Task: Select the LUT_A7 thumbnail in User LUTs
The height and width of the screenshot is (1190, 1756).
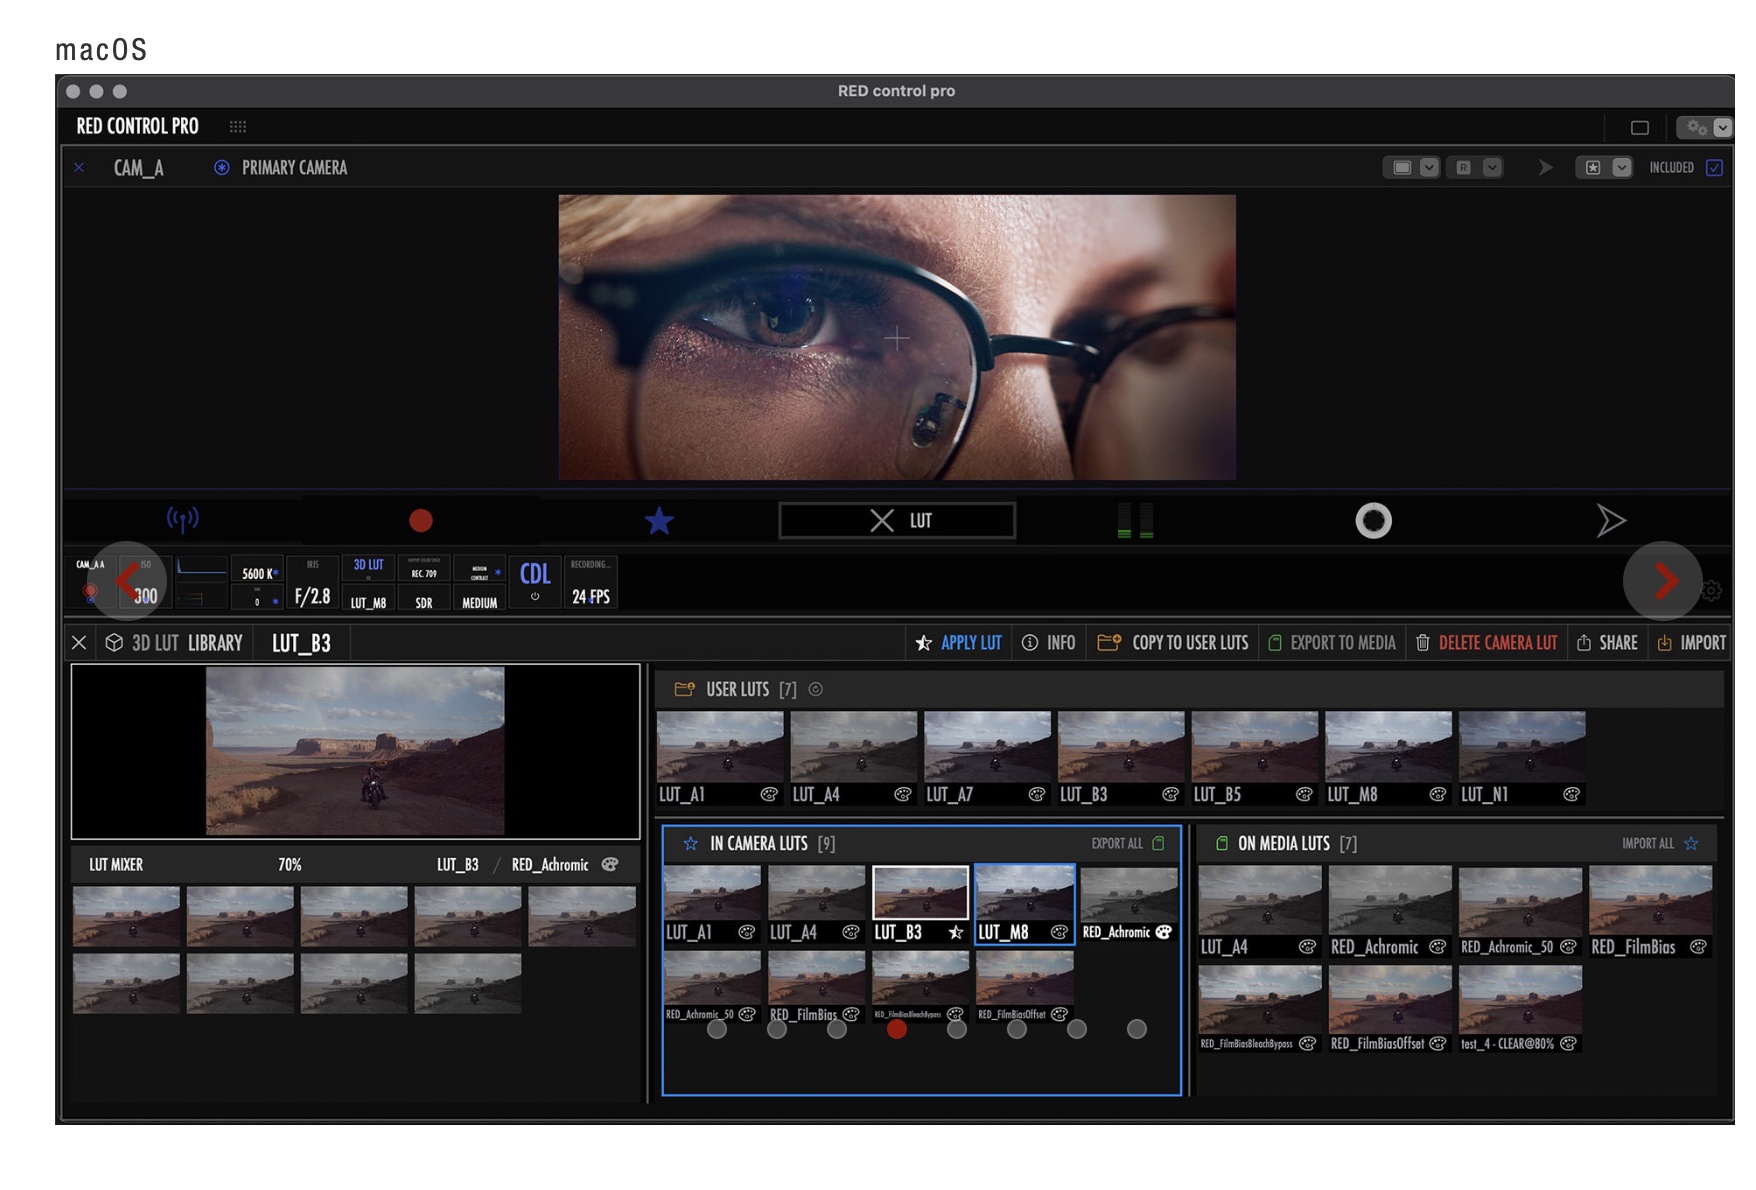Action: (987, 748)
